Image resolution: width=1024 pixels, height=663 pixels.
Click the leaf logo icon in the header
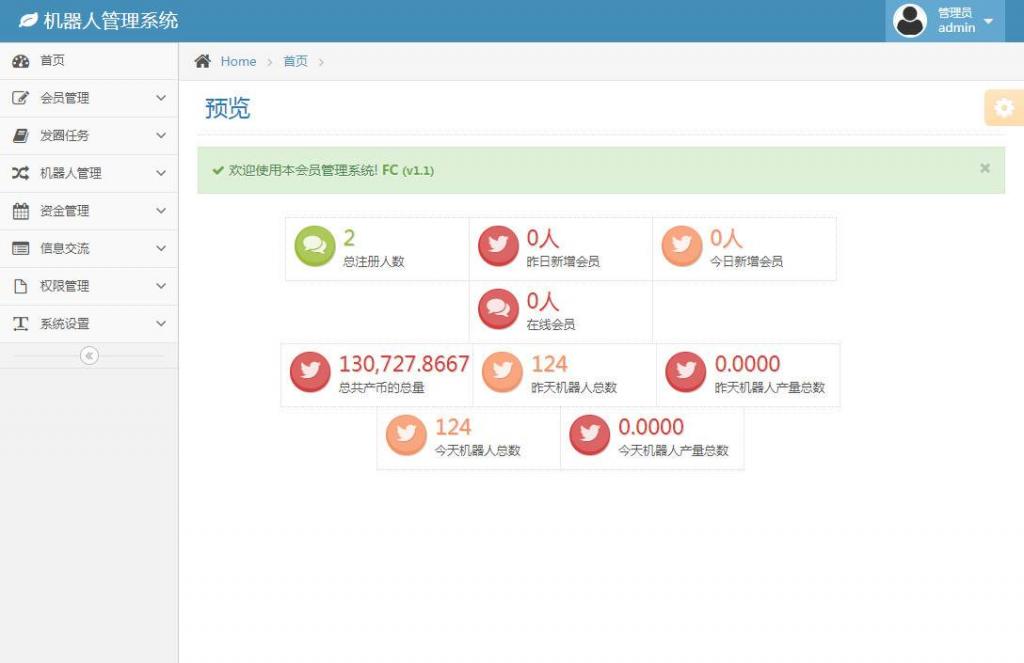point(30,19)
